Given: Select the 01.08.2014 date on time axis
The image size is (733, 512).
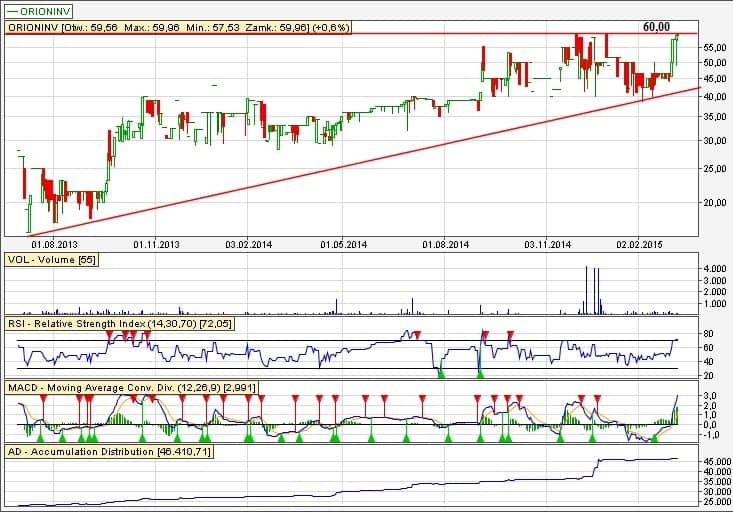Looking at the screenshot, I should tap(446, 243).
